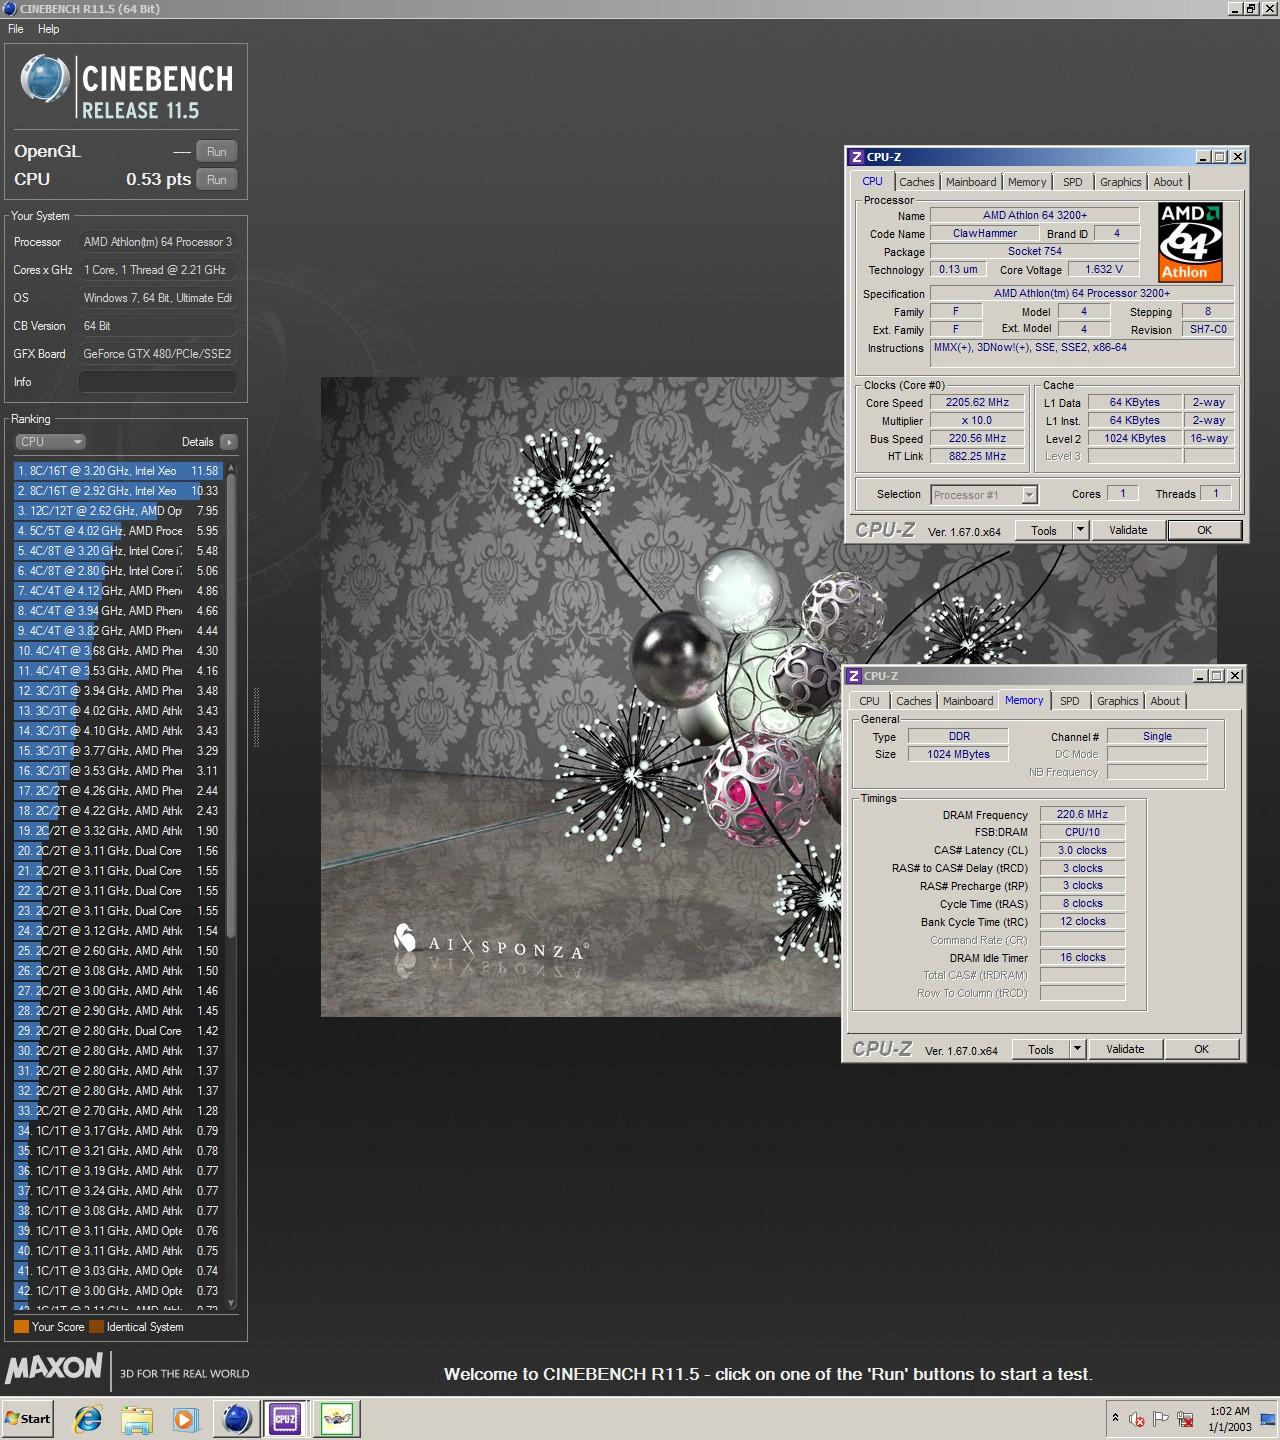This screenshot has width=1280, height=1440.
Task: Open SPD tab in upper CPU-Z window
Action: coord(1072,182)
